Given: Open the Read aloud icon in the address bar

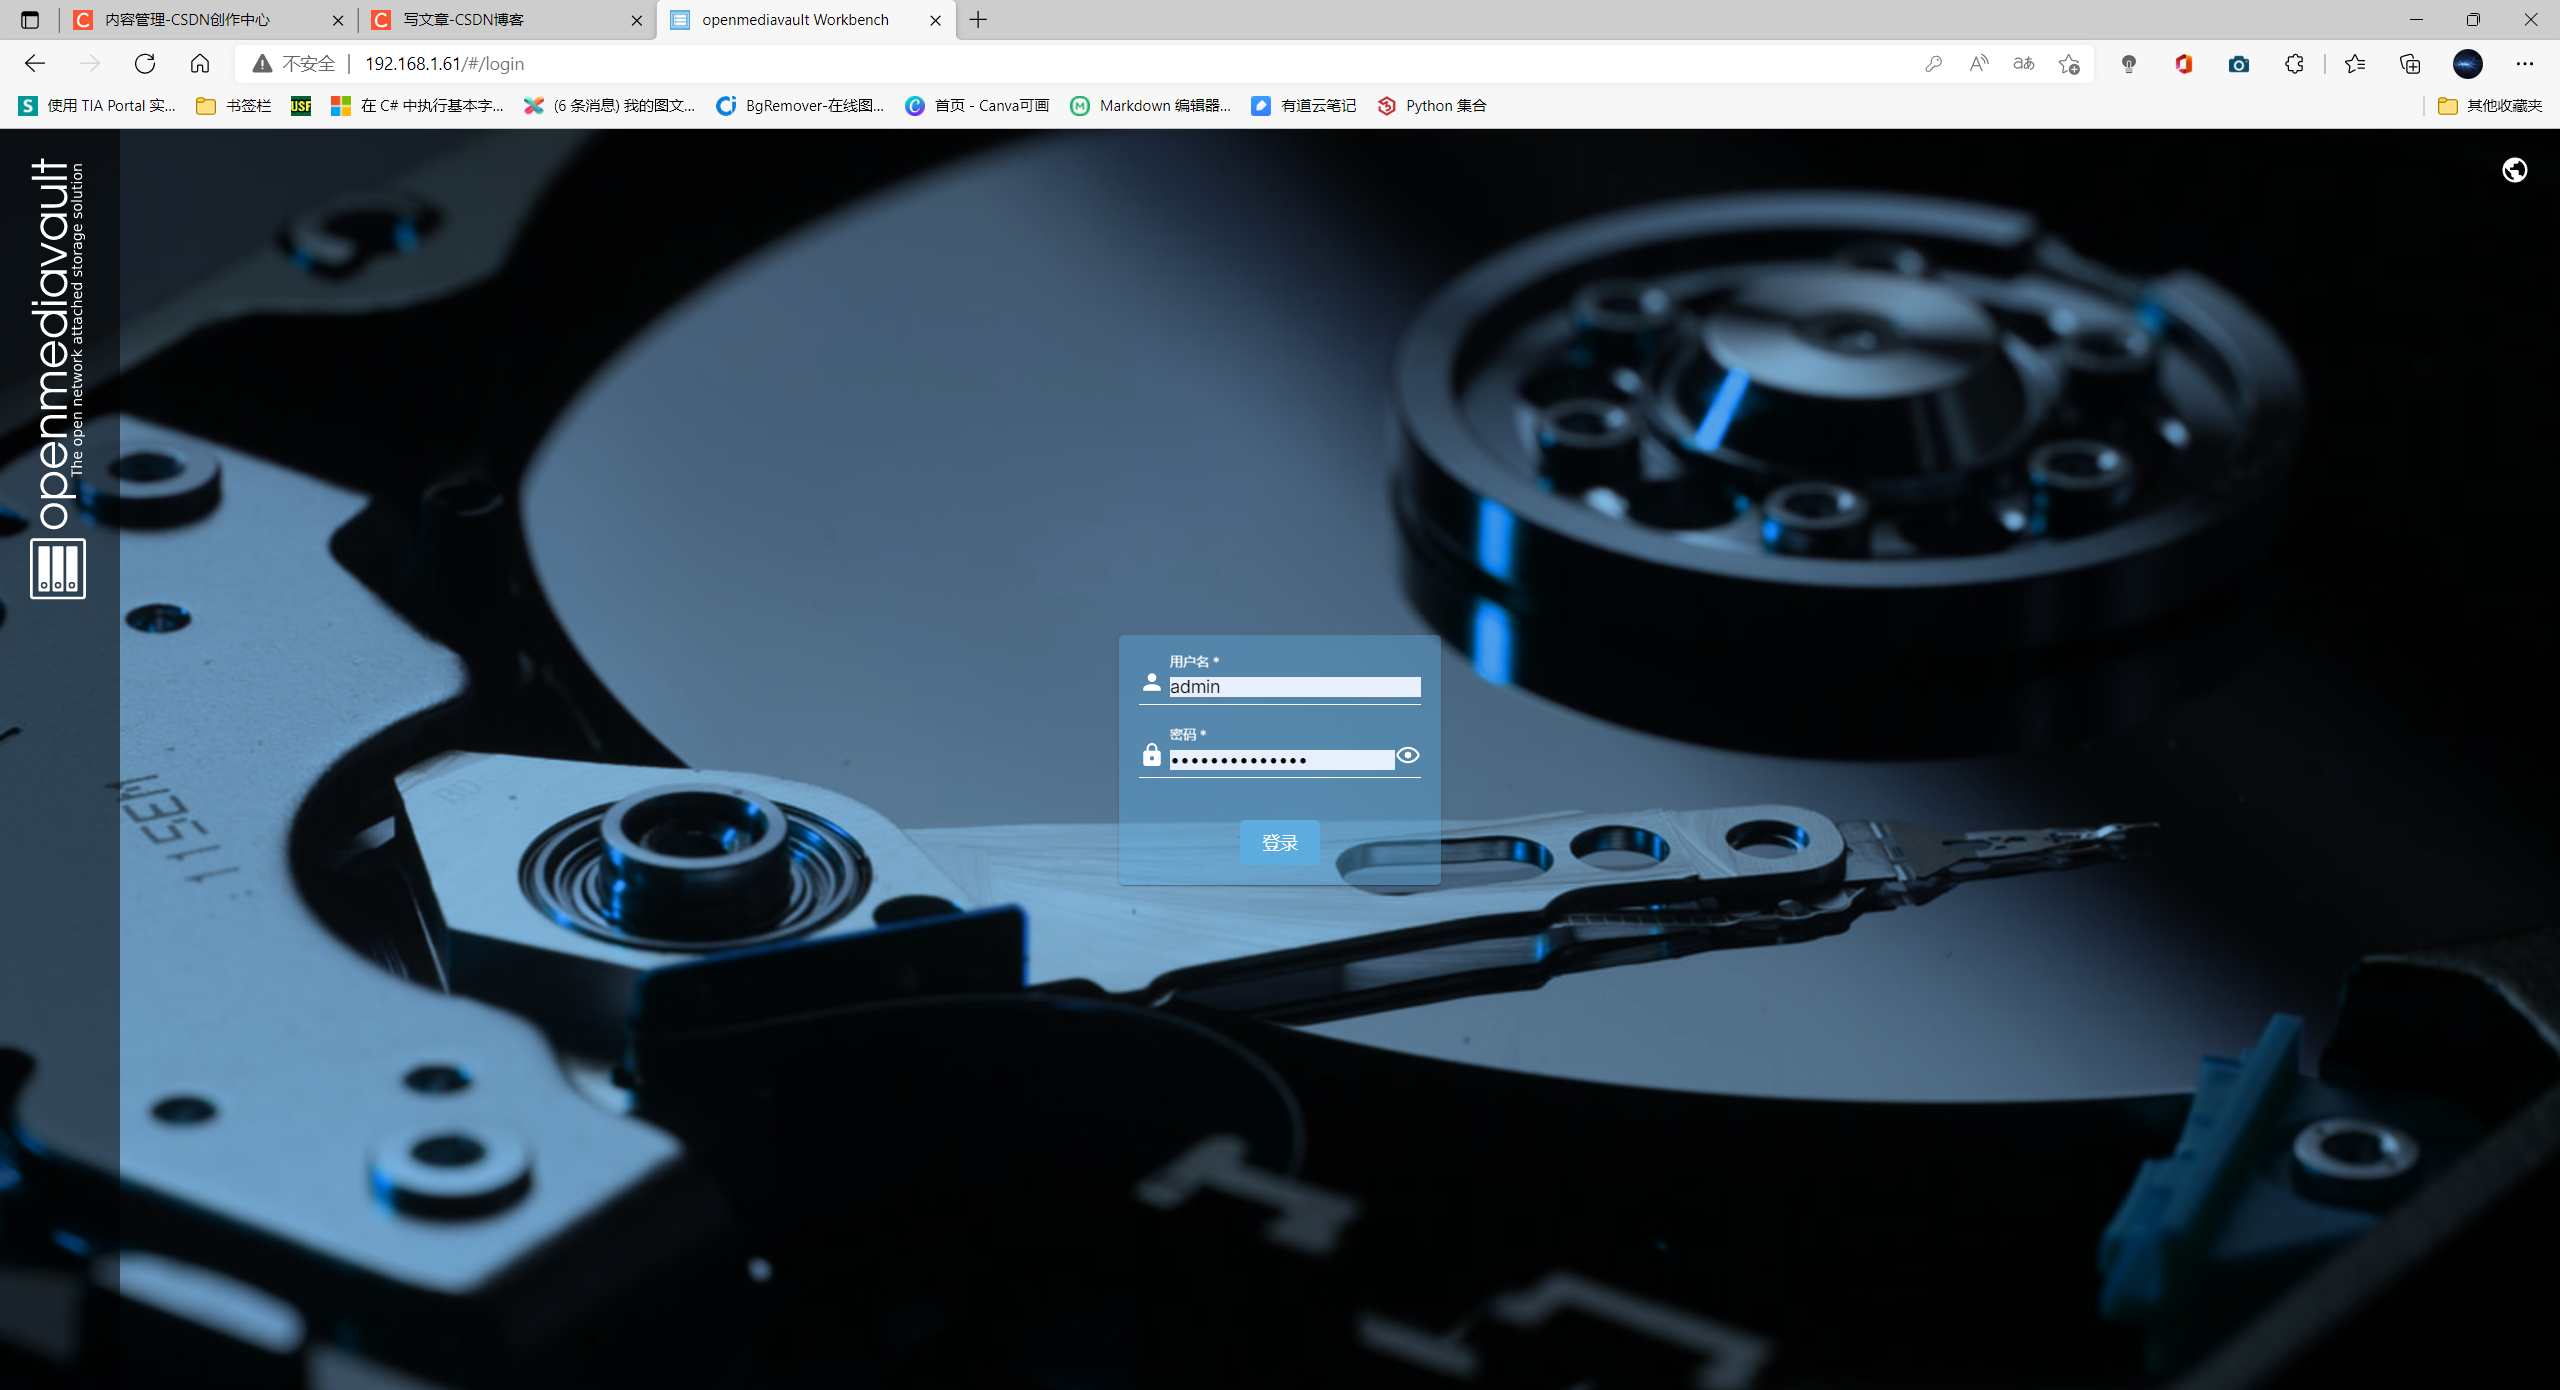Looking at the screenshot, I should [x=1978, y=63].
